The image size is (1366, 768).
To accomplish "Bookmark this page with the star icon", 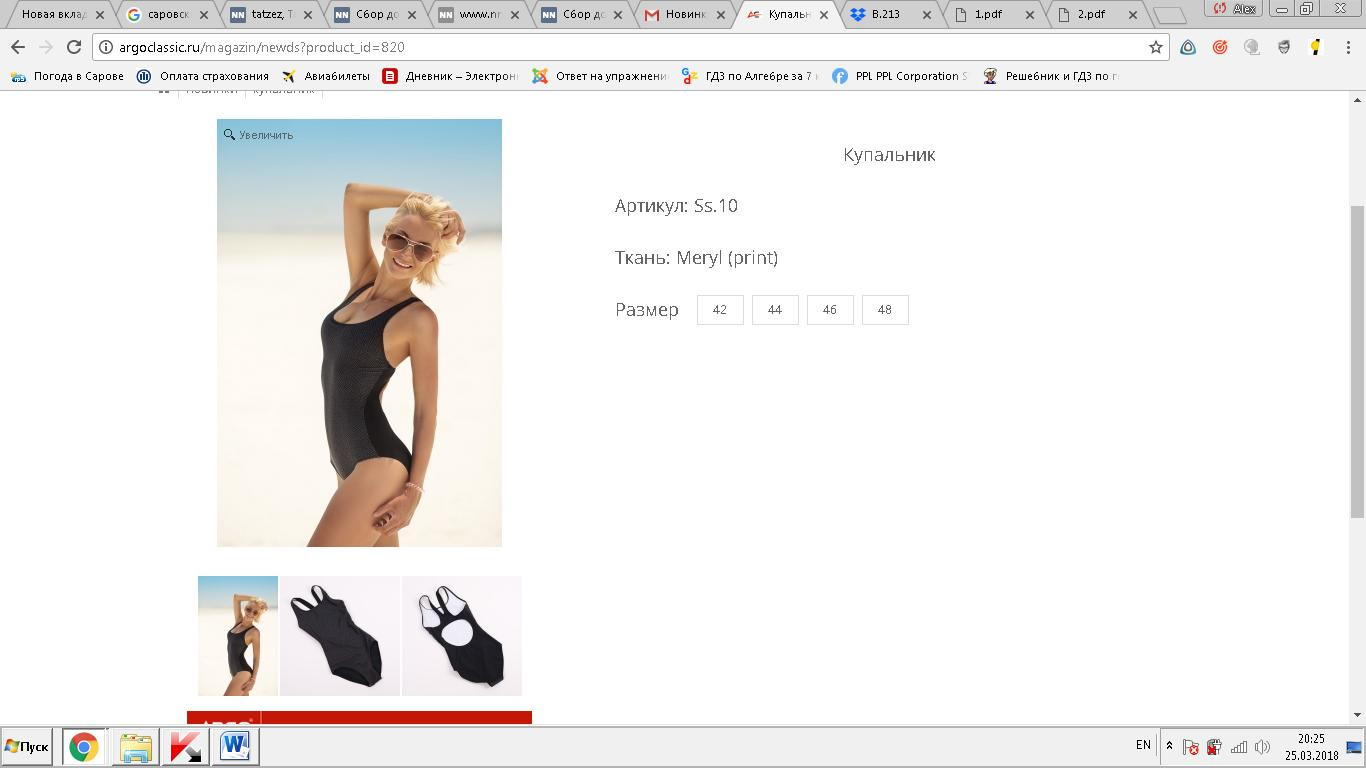I will [x=1156, y=47].
